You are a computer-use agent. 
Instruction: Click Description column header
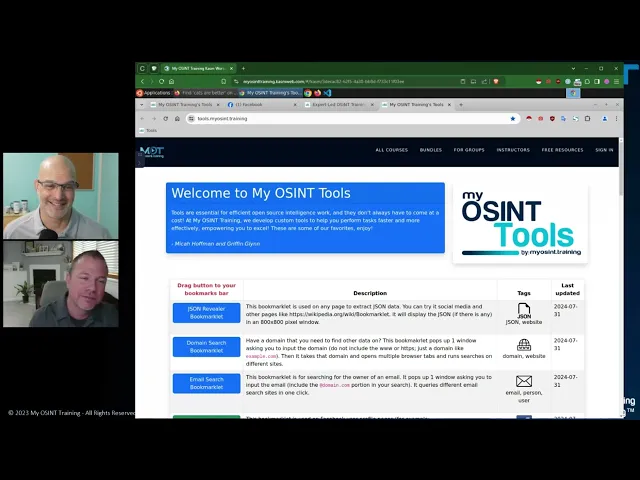tap(370, 293)
